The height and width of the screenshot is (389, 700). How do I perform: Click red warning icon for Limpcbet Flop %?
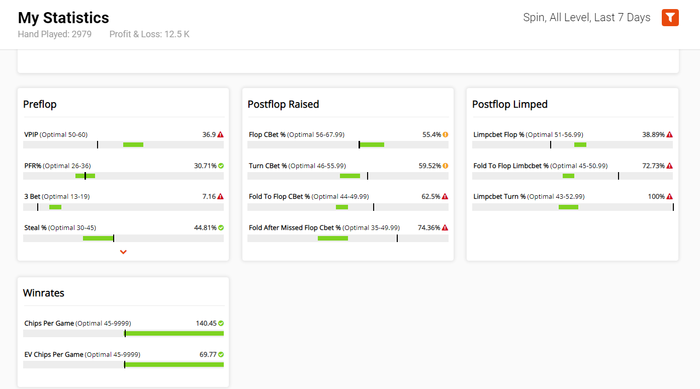click(x=670, y=134)
